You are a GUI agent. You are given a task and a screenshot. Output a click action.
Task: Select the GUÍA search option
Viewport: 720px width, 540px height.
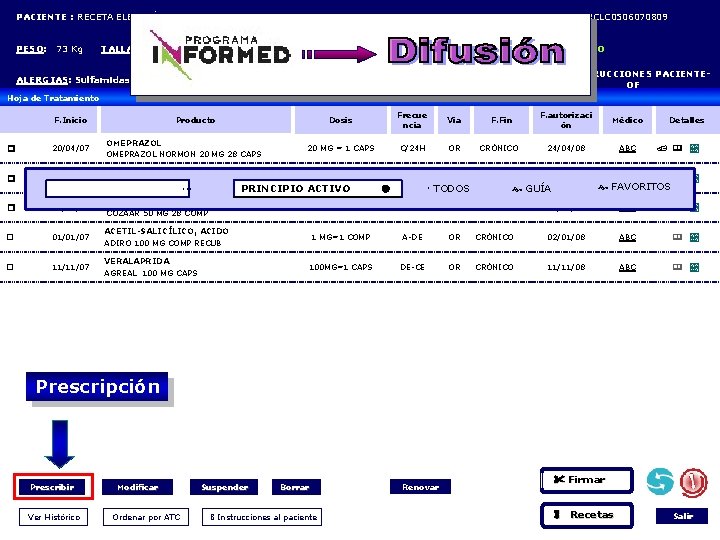pyautogui.click(x=532, y=188)
